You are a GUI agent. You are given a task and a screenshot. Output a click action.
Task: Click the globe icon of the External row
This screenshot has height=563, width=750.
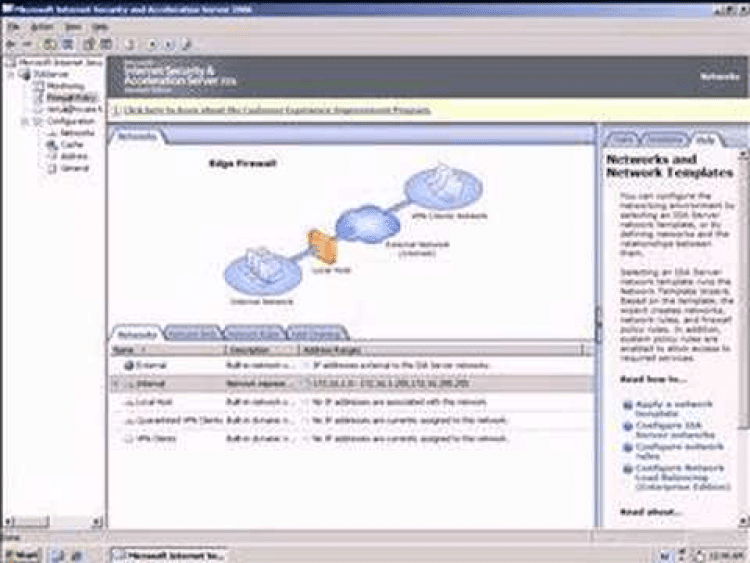point(129,365)
